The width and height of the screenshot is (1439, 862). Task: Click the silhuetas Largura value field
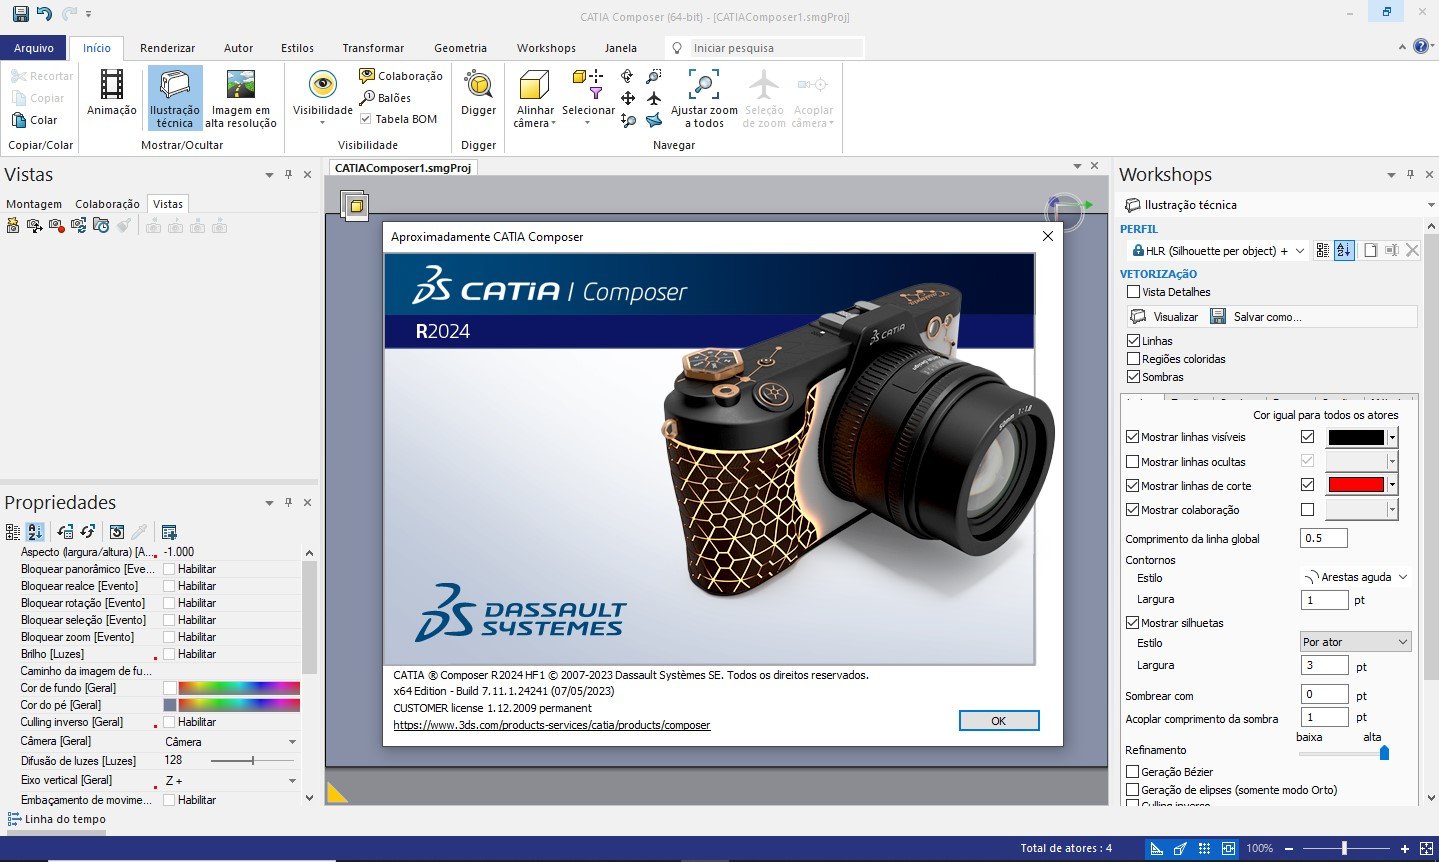[x=1324, y=665]
